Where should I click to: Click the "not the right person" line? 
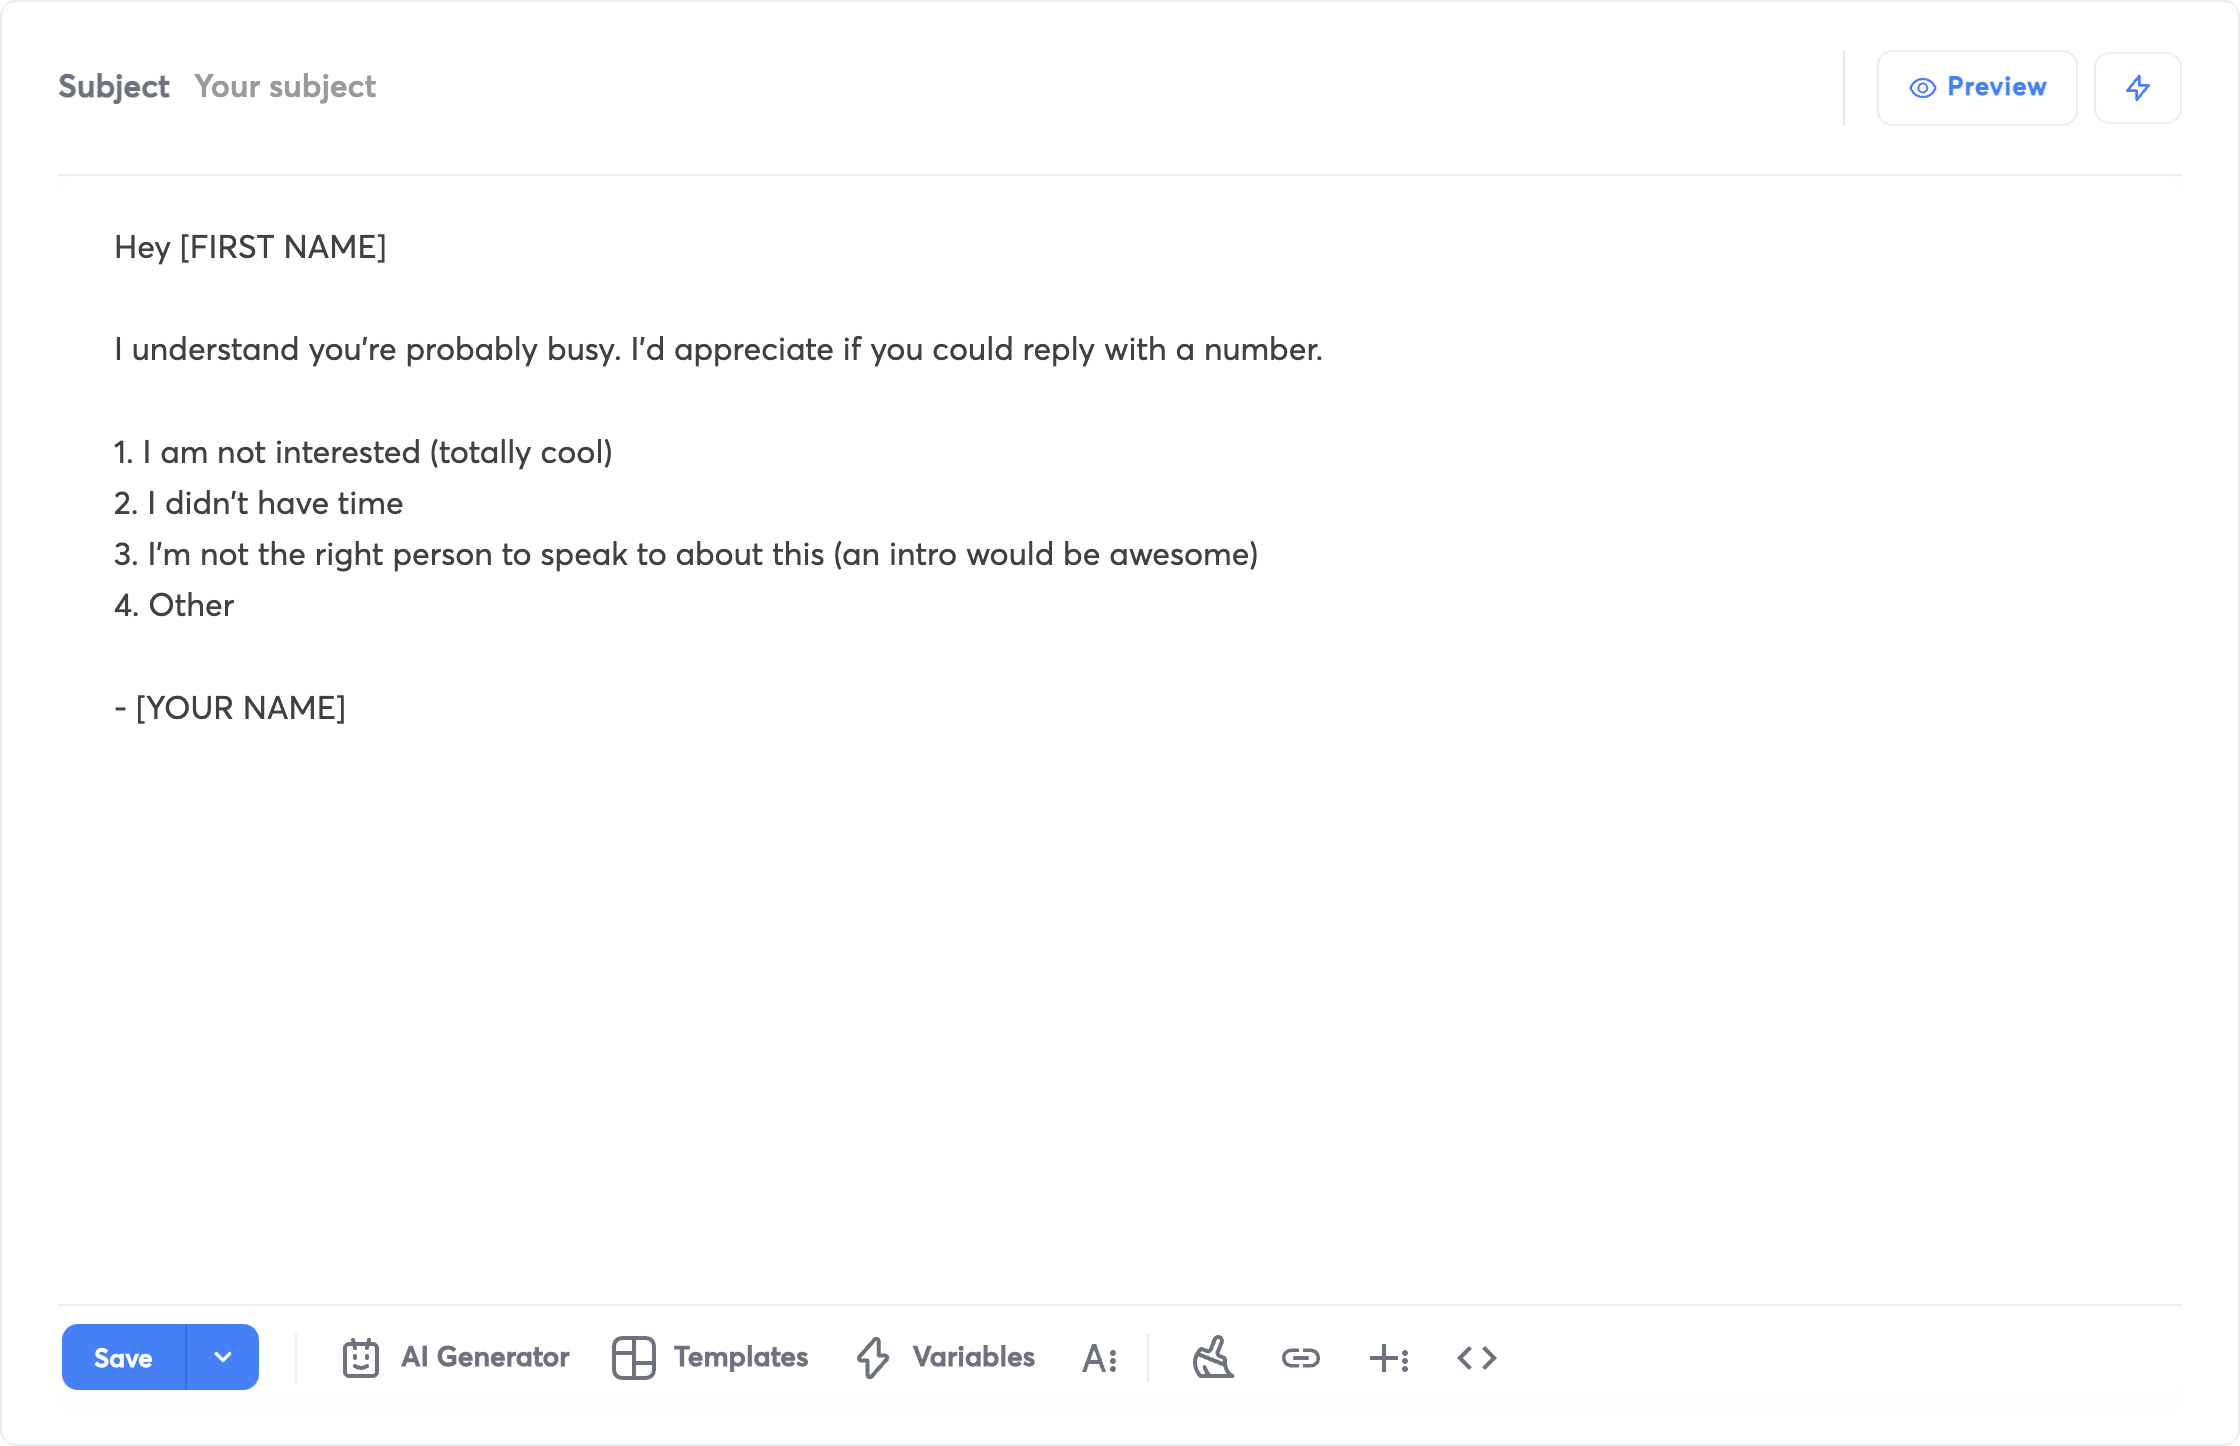686,554
